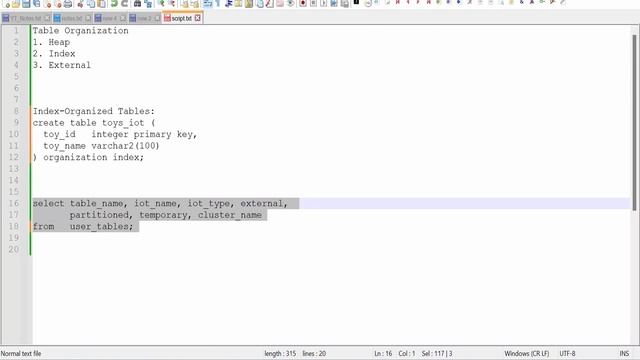This screenshot has height=360, width=640.
Task: Click 'Col : 1' status entry
Action: pyautogui.click(x=407, y=353)
